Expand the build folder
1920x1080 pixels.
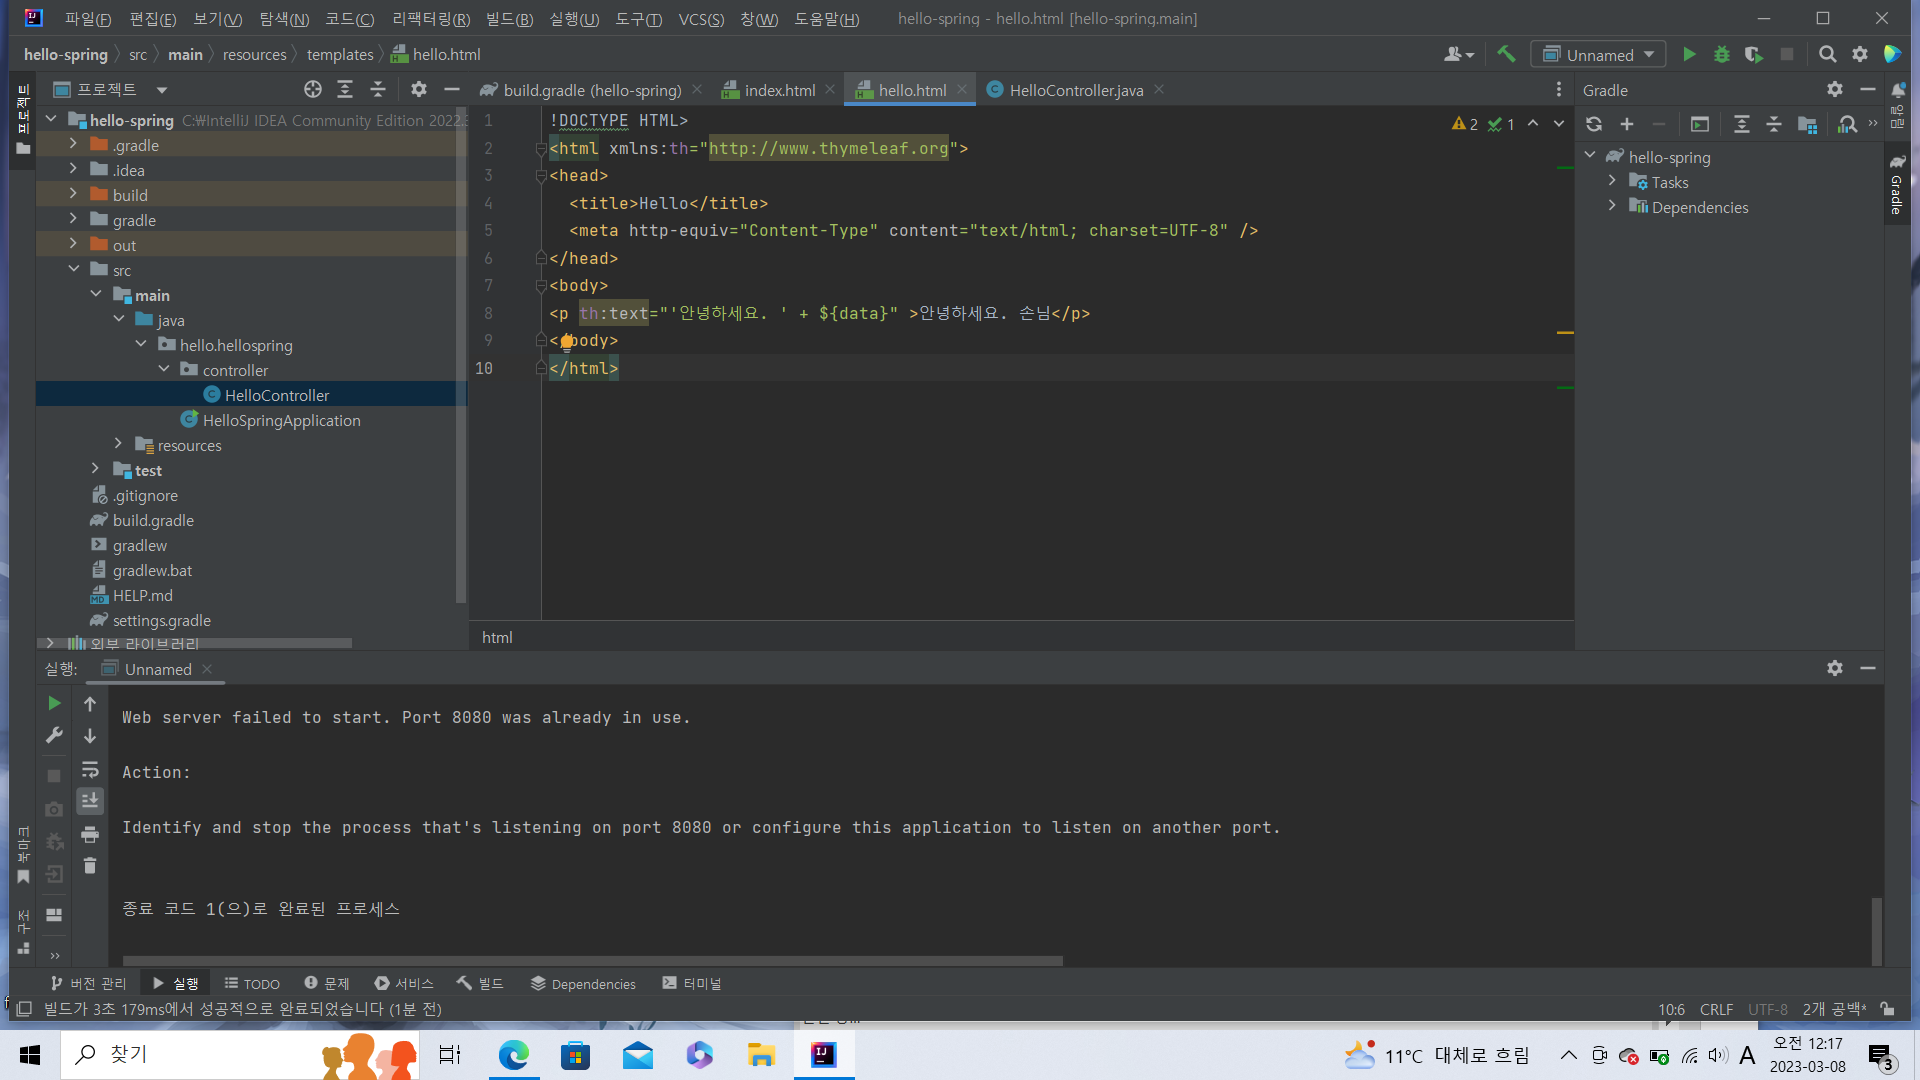tap(73, 195)
